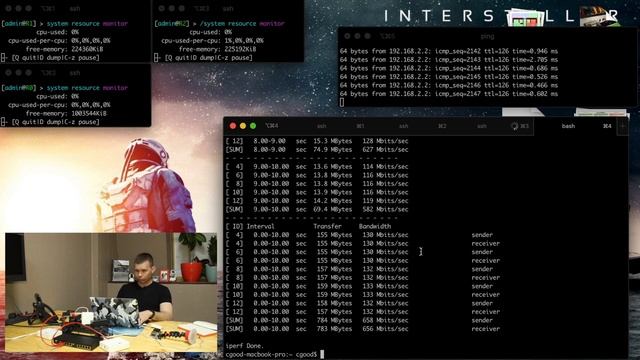The width and height of the screenshot is (640, 360).
Task: Minimize the iperf terminal with the yellow button
Action: [x=243, y=126]
